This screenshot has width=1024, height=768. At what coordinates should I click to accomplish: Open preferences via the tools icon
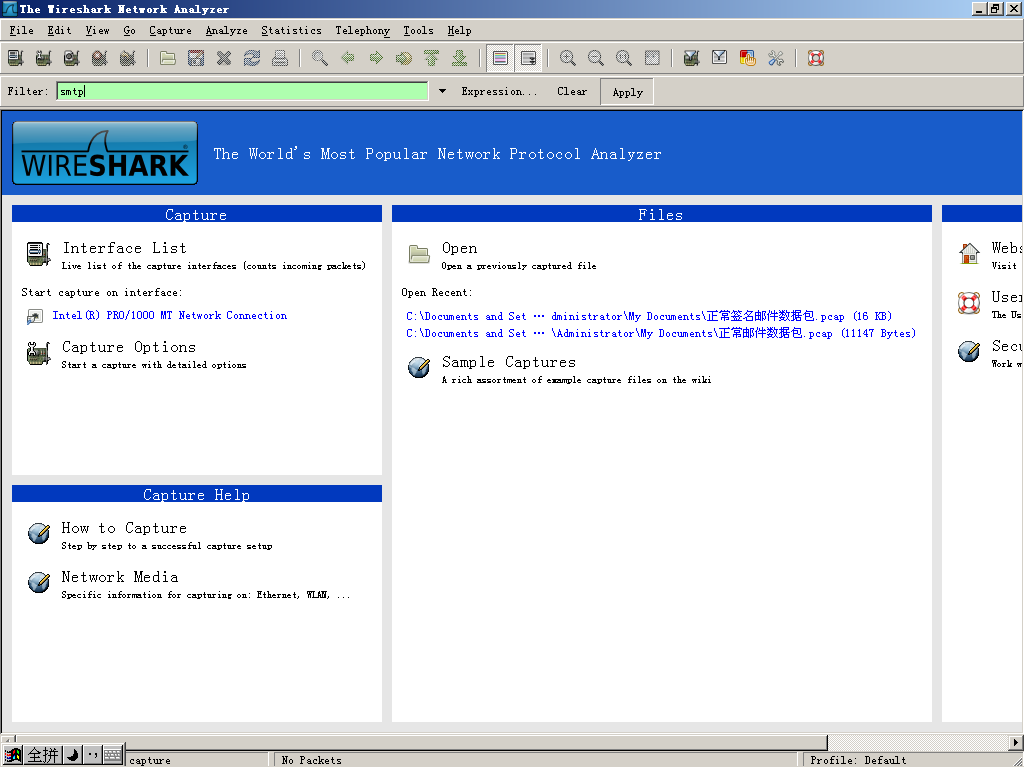pyautogui.click(x=776, y=58)
